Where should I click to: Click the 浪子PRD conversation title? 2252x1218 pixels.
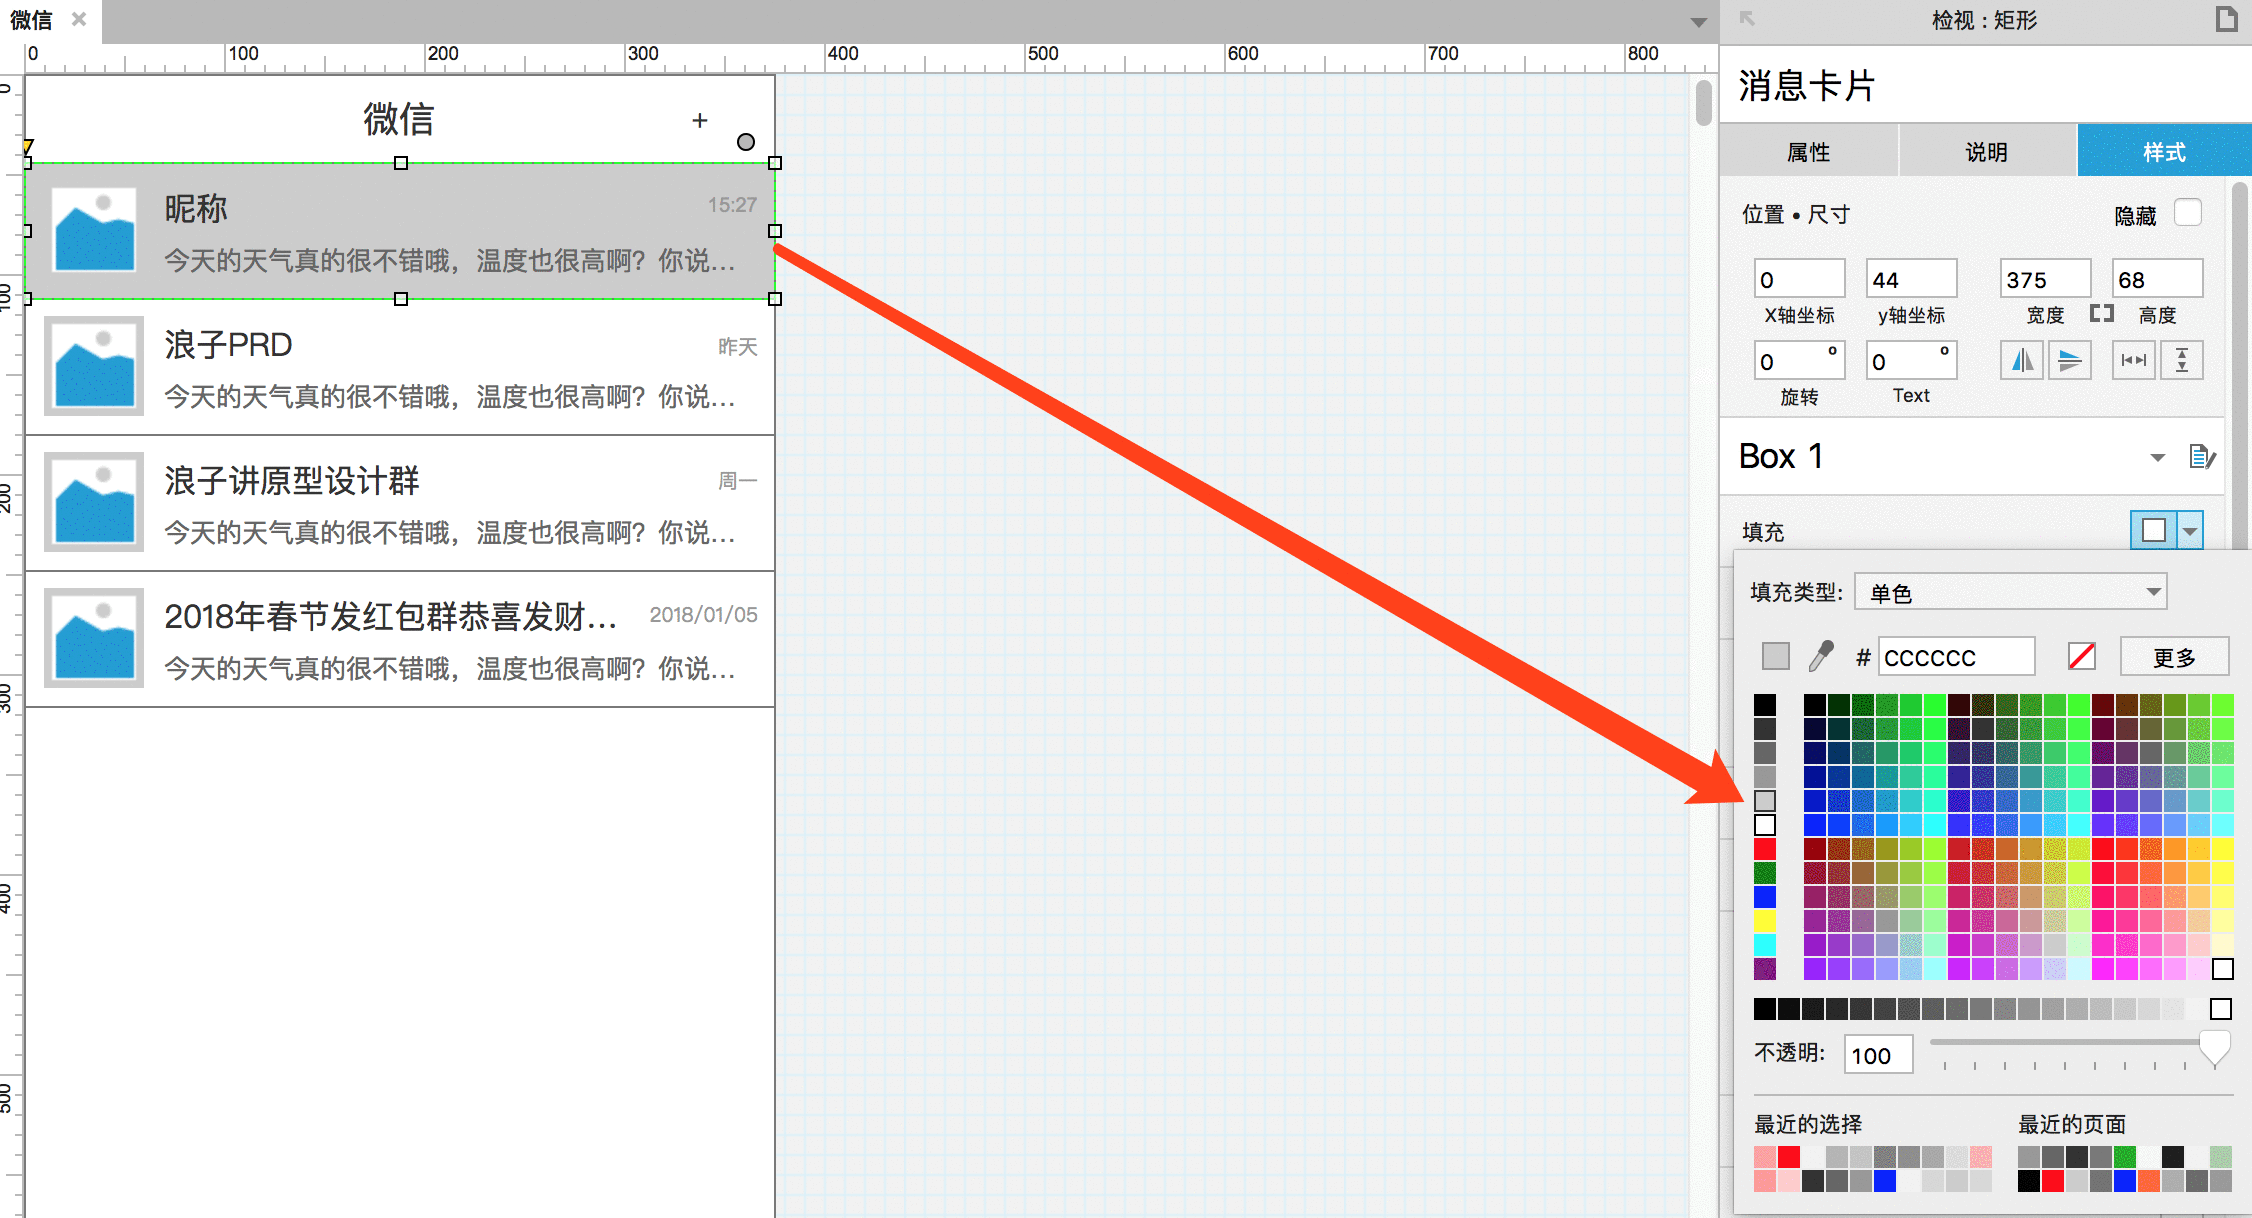coord(228,345)
